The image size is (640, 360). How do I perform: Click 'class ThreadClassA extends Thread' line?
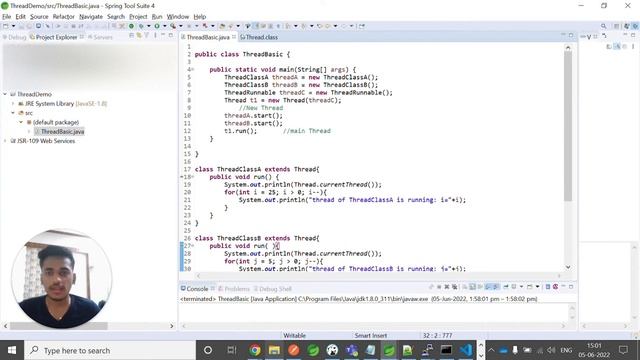pos(257,169)
